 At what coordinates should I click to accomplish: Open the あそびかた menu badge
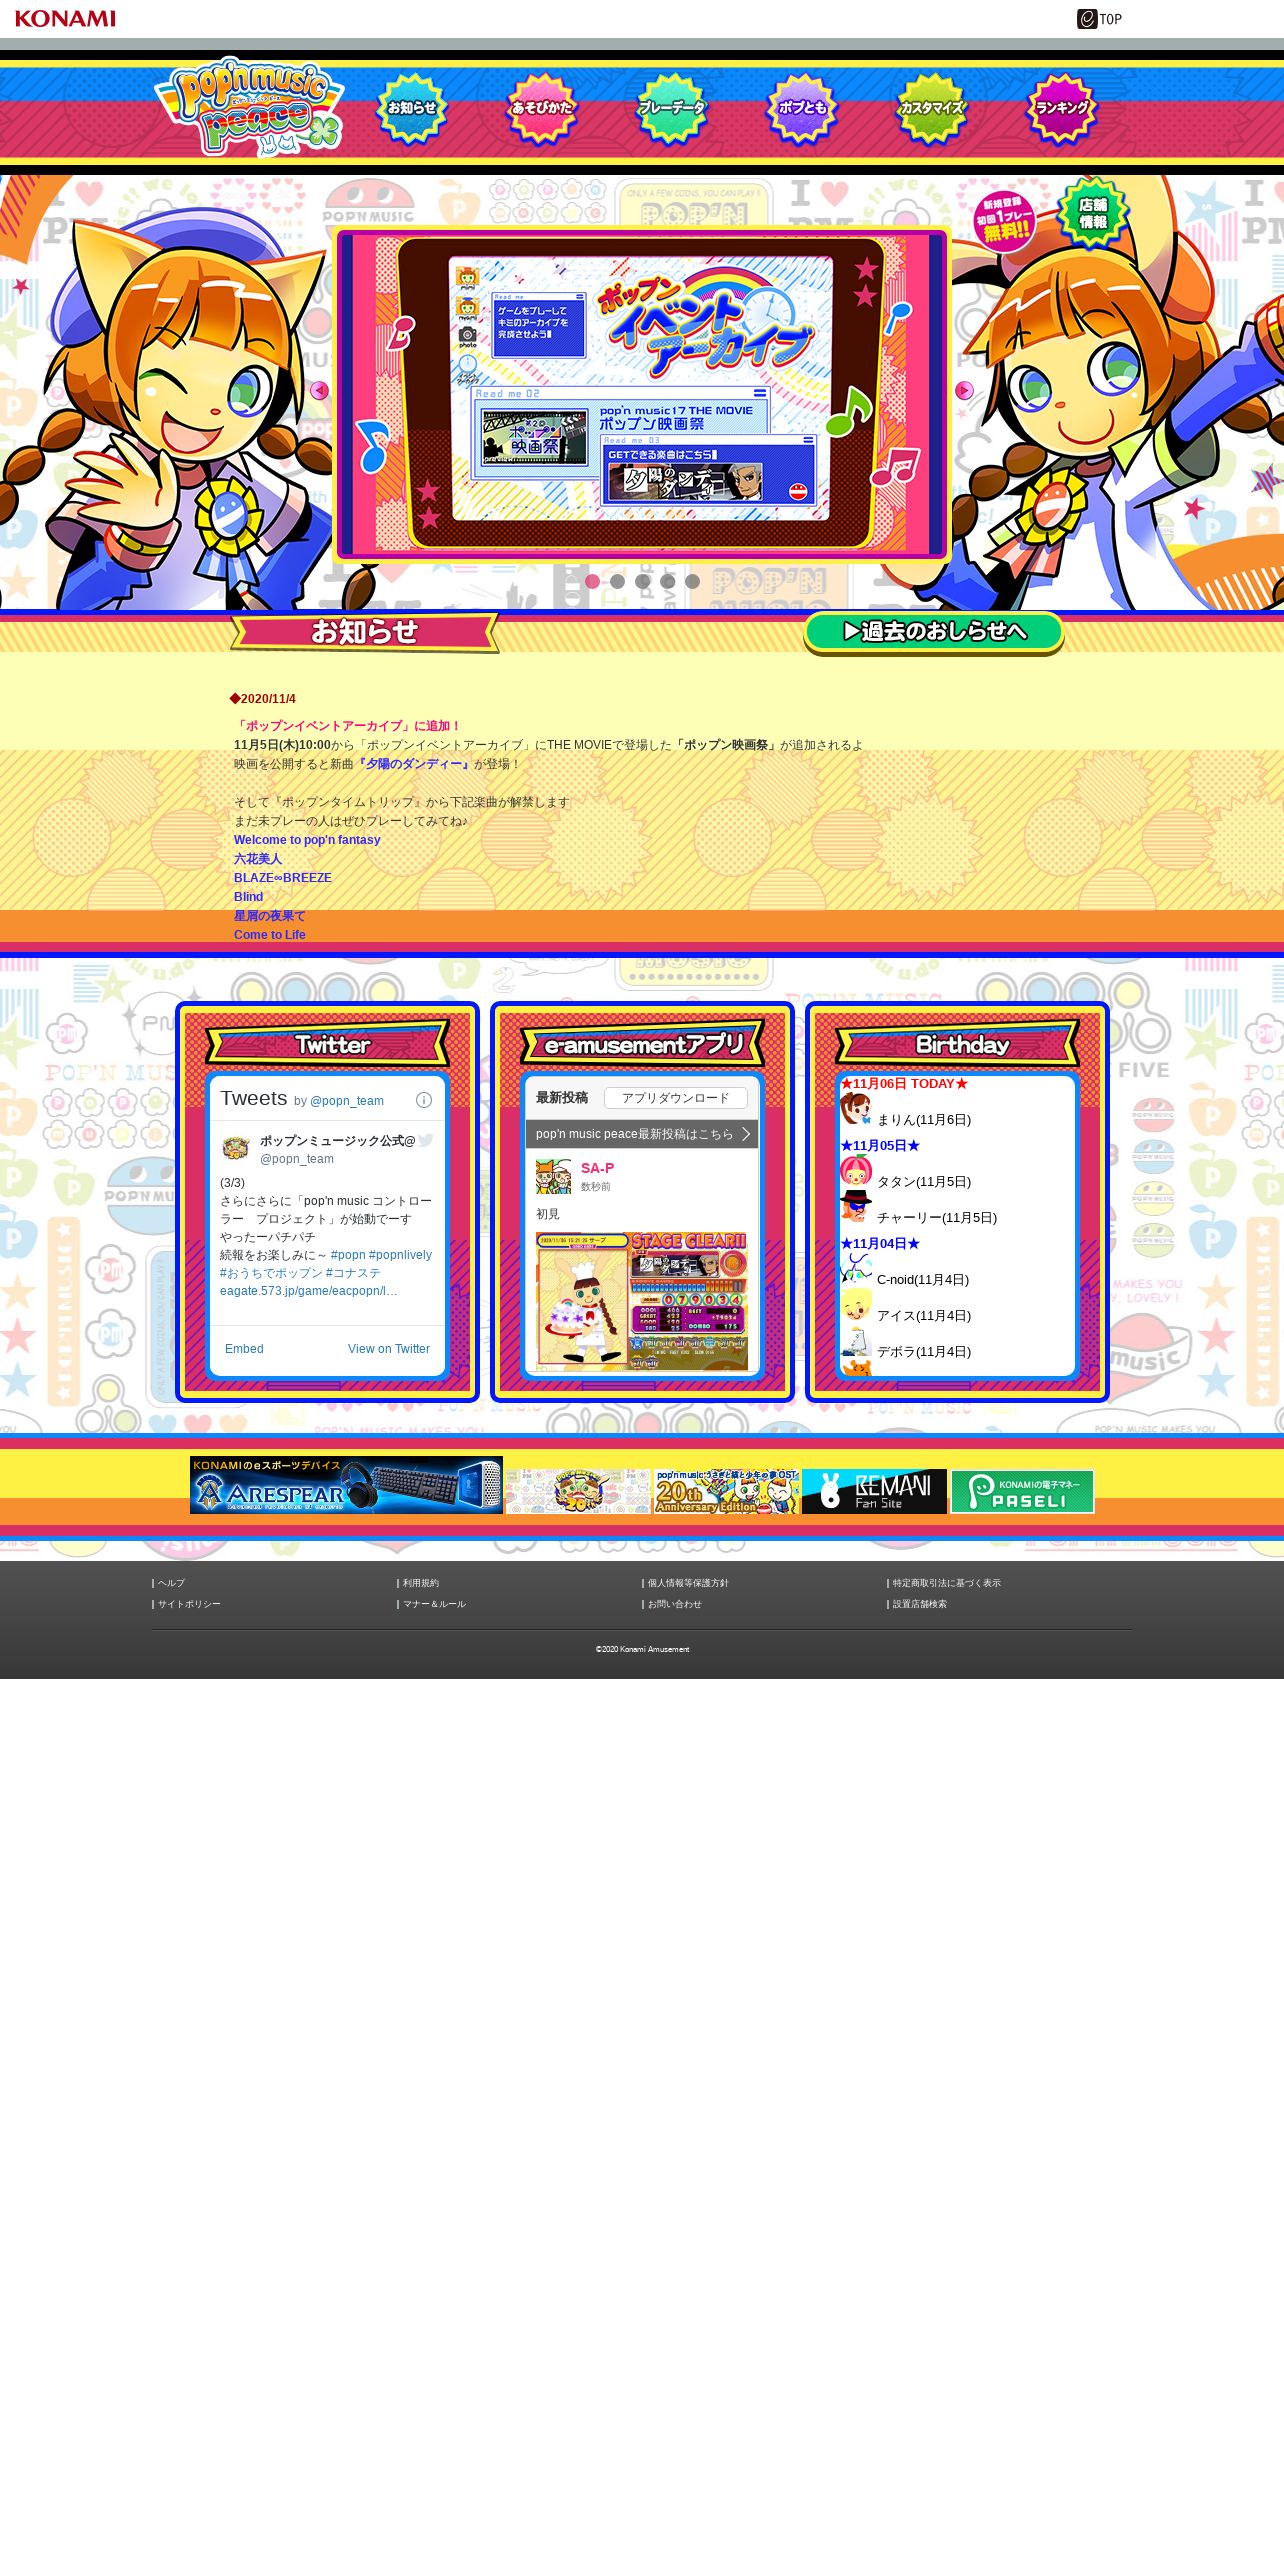coord(541,108)
